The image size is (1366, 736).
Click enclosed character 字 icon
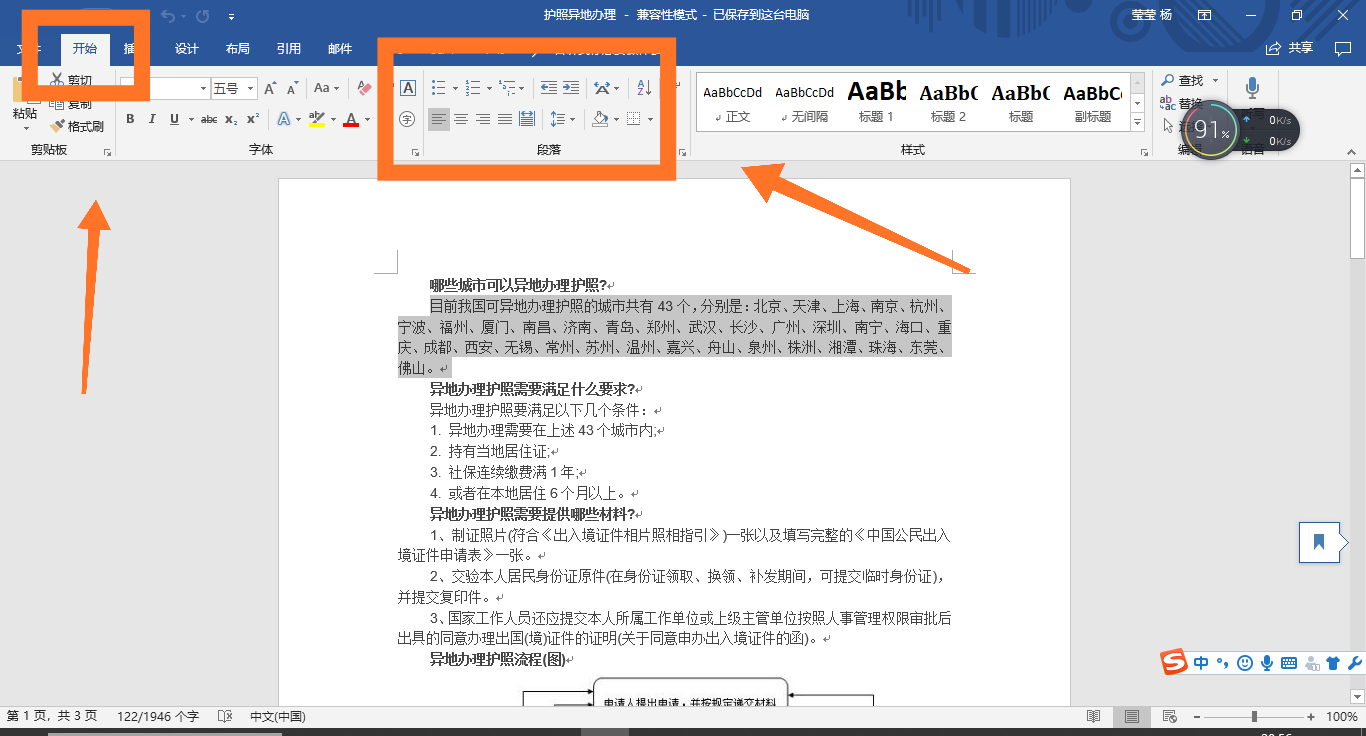tap(407, 119)
